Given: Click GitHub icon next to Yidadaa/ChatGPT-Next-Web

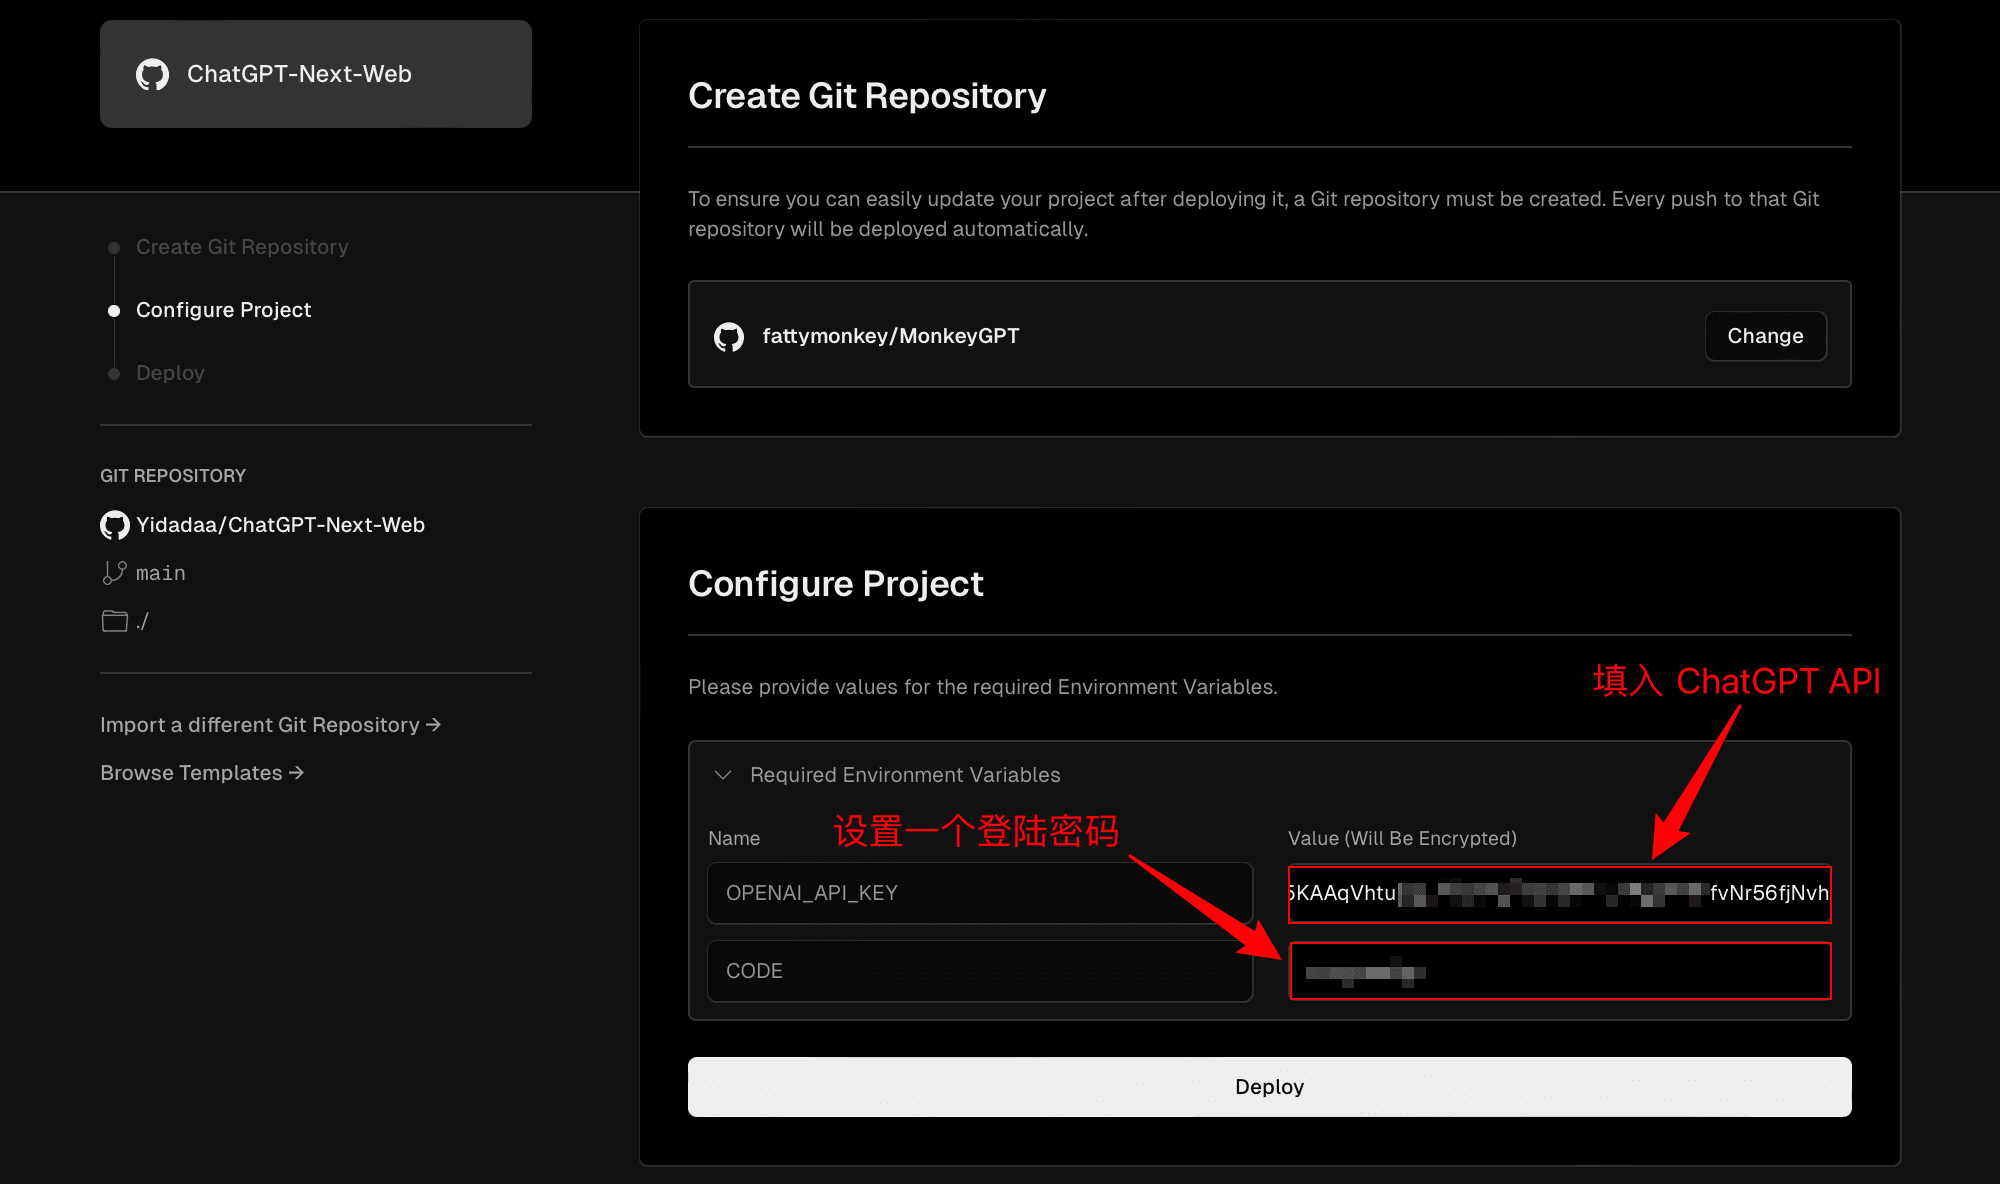Looking at the screenshot, I should pyautogui.click(x=115, y=525).
